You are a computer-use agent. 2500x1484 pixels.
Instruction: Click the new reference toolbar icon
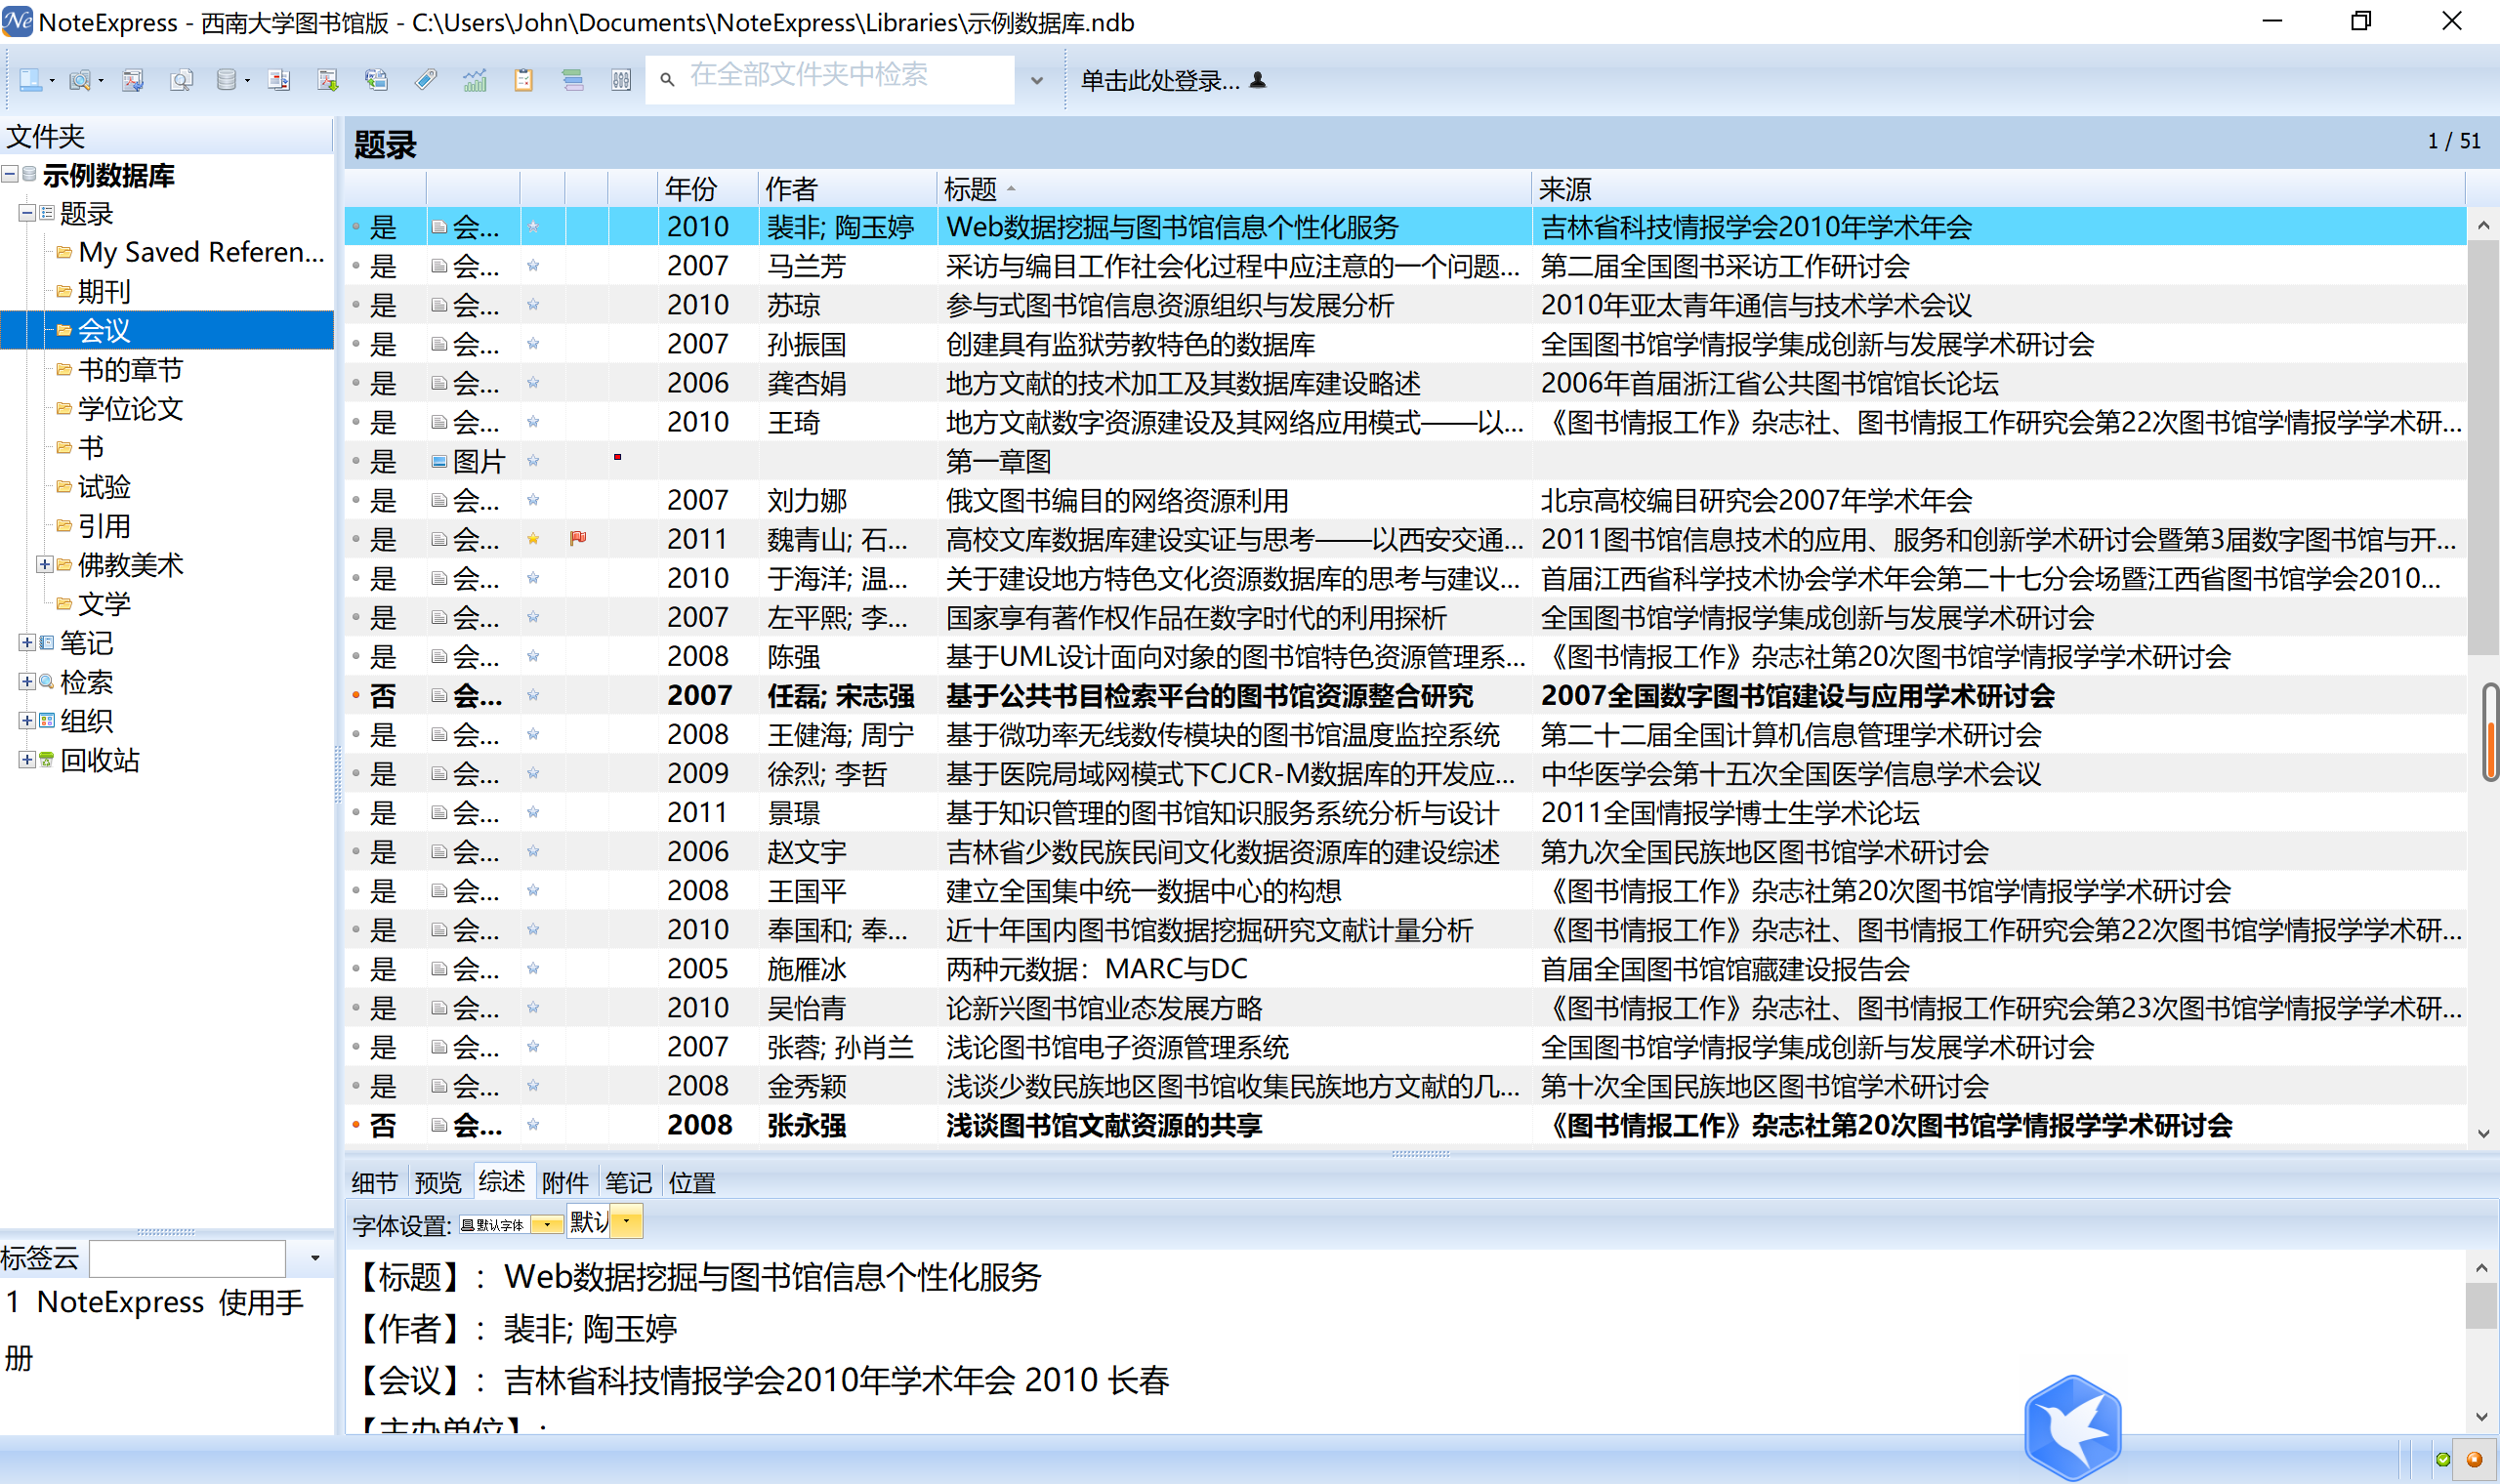[x=31, y=80]
